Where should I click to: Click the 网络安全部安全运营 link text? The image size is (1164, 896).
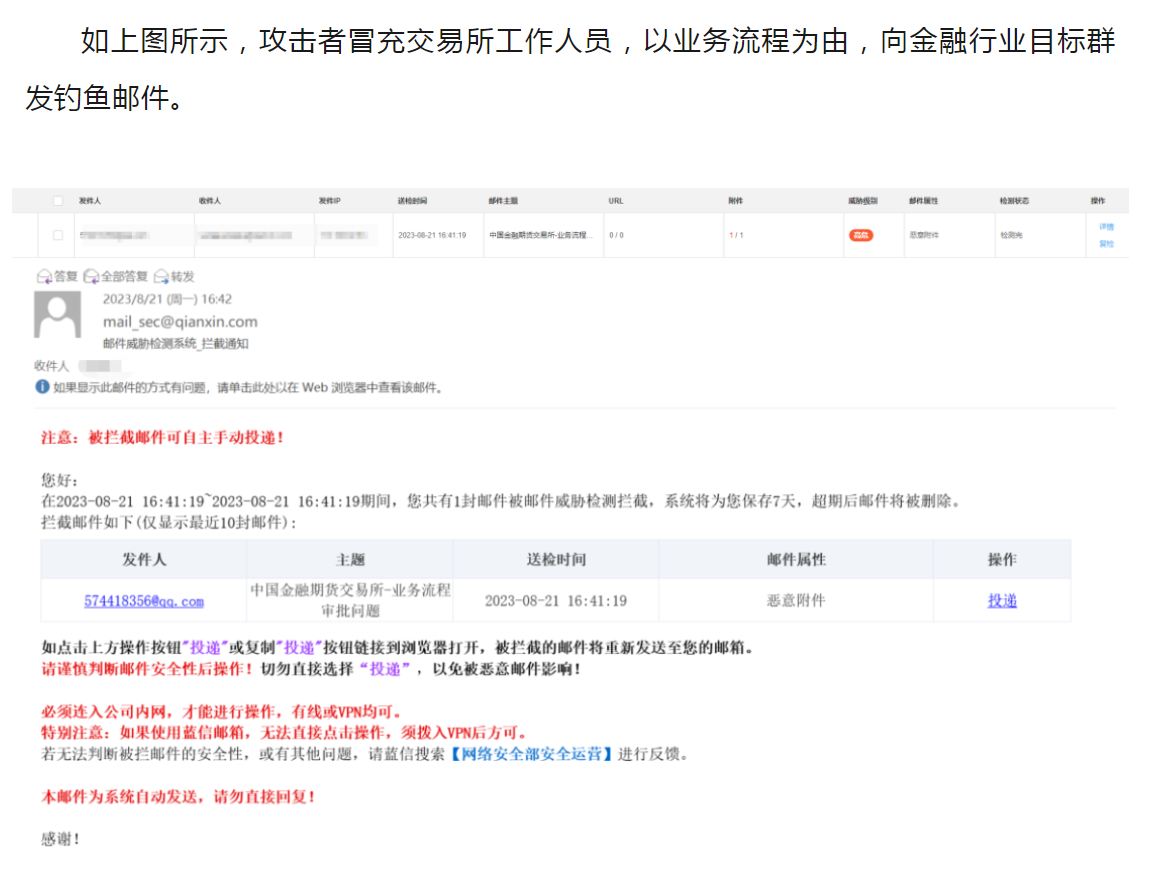531,754
